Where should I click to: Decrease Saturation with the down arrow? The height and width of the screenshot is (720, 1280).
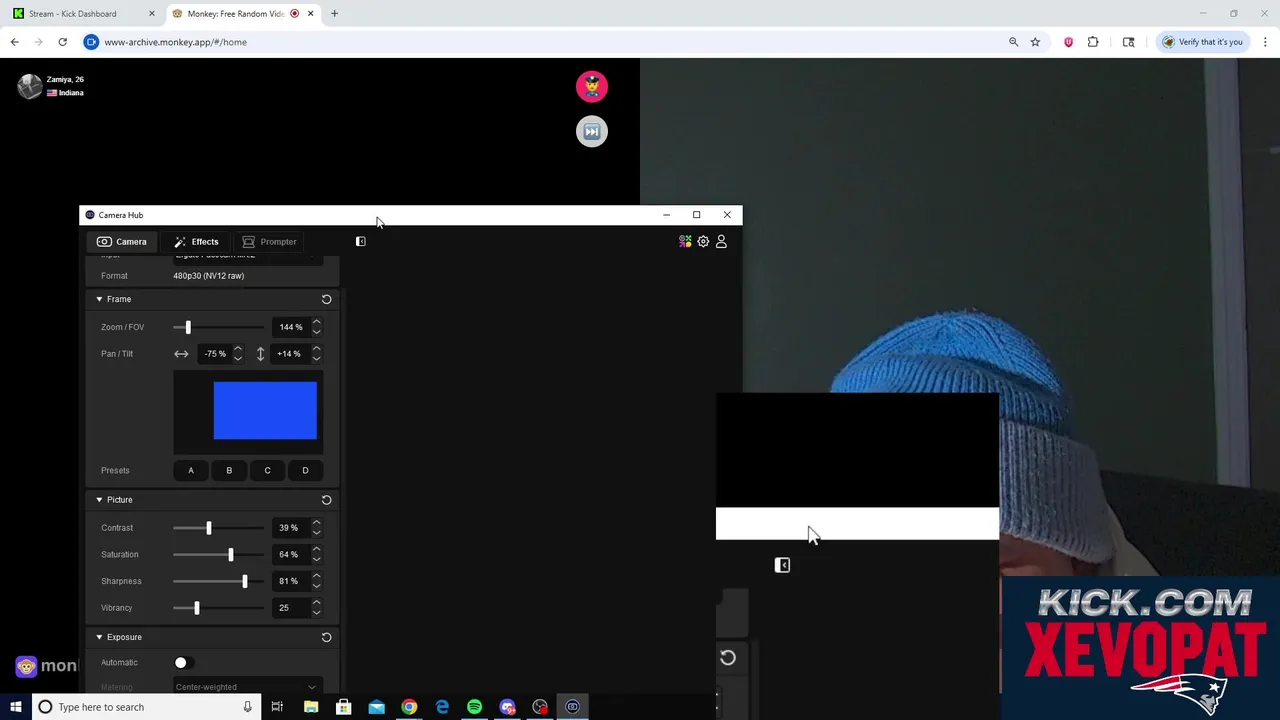316,559
